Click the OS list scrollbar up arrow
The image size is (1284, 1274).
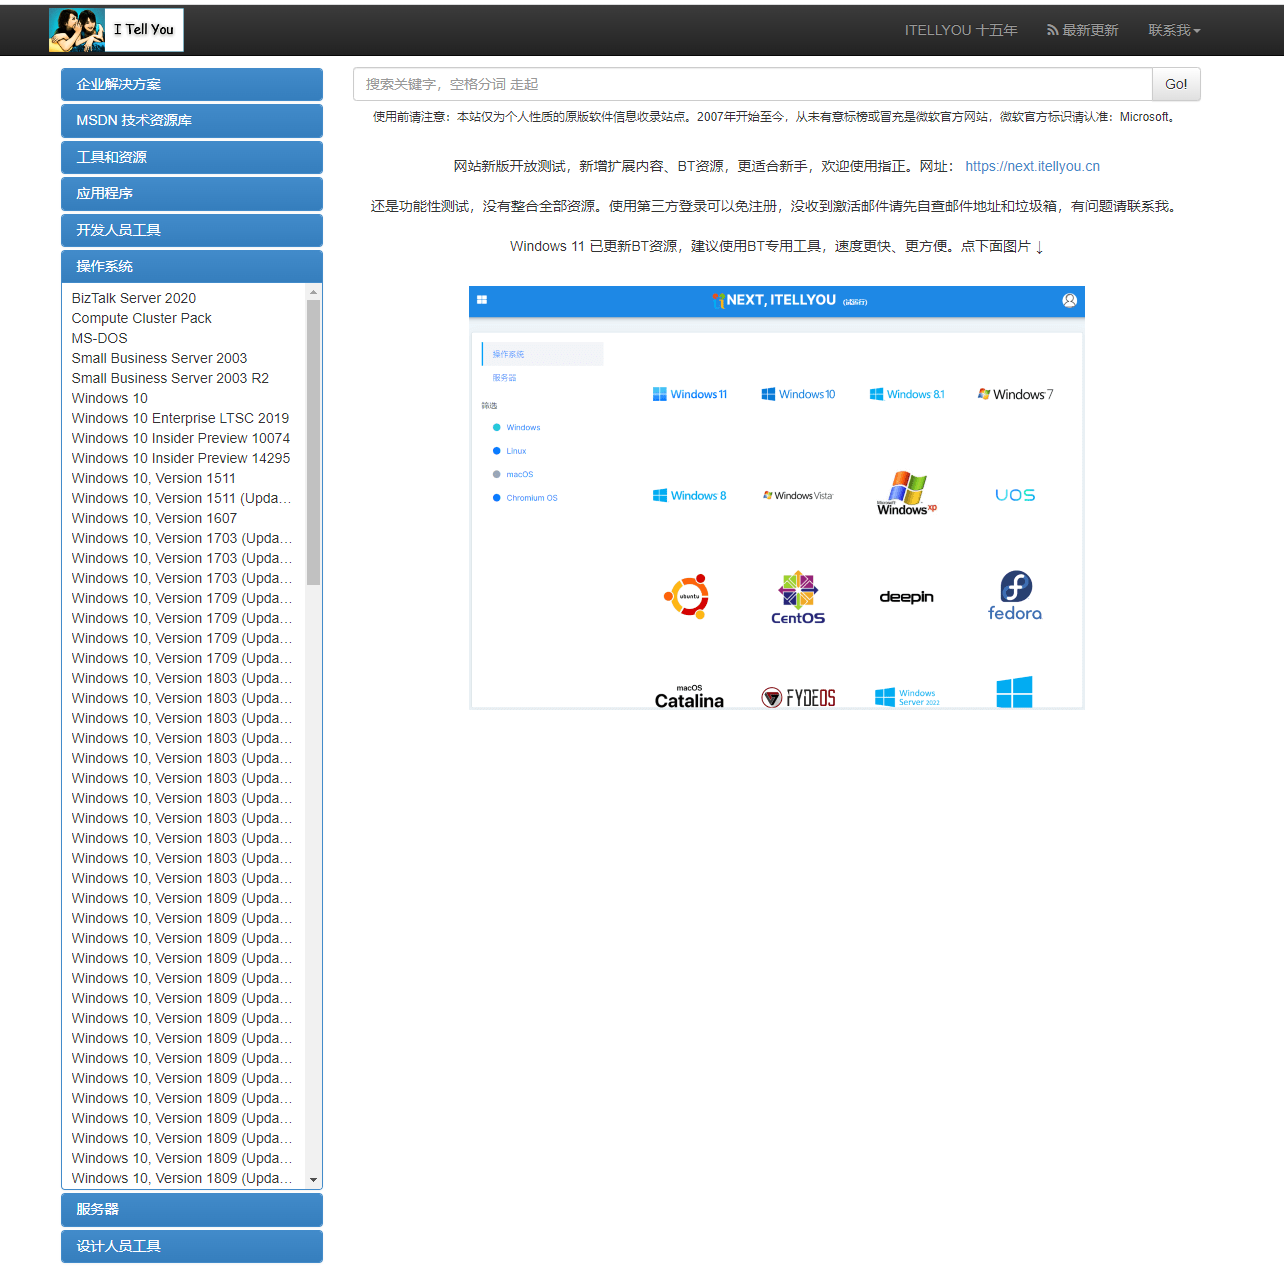[x=314, y=292]
